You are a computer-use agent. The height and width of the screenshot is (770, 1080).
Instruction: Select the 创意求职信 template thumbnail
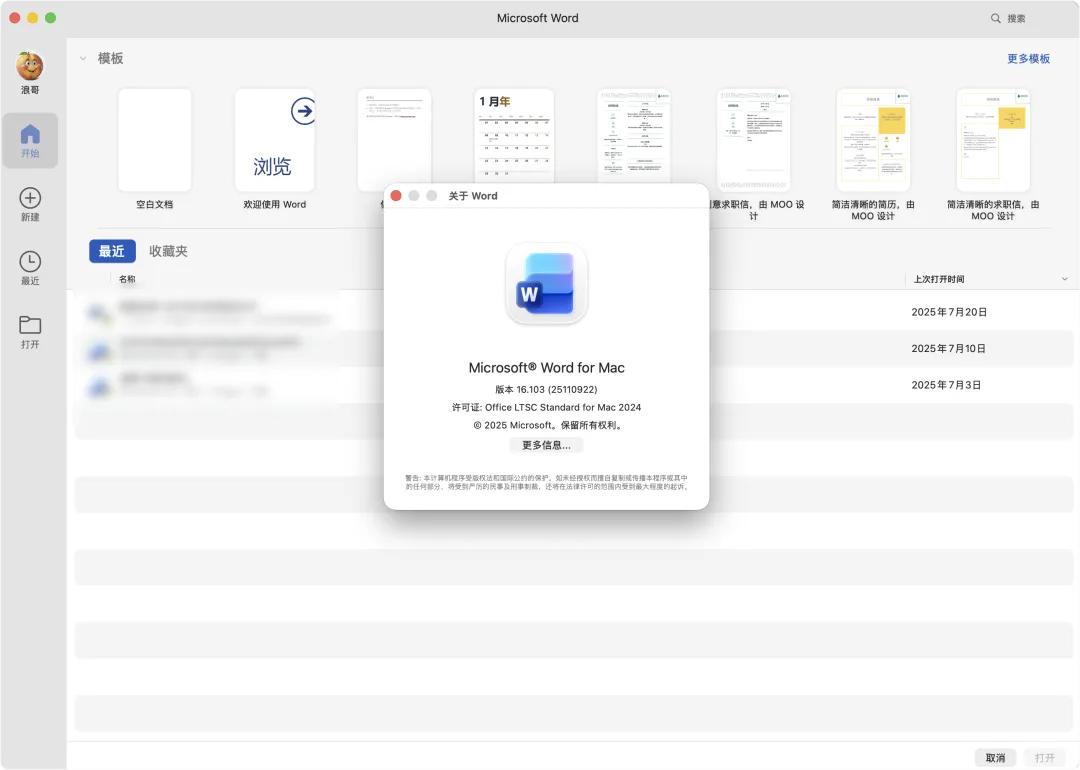point(754,140)
